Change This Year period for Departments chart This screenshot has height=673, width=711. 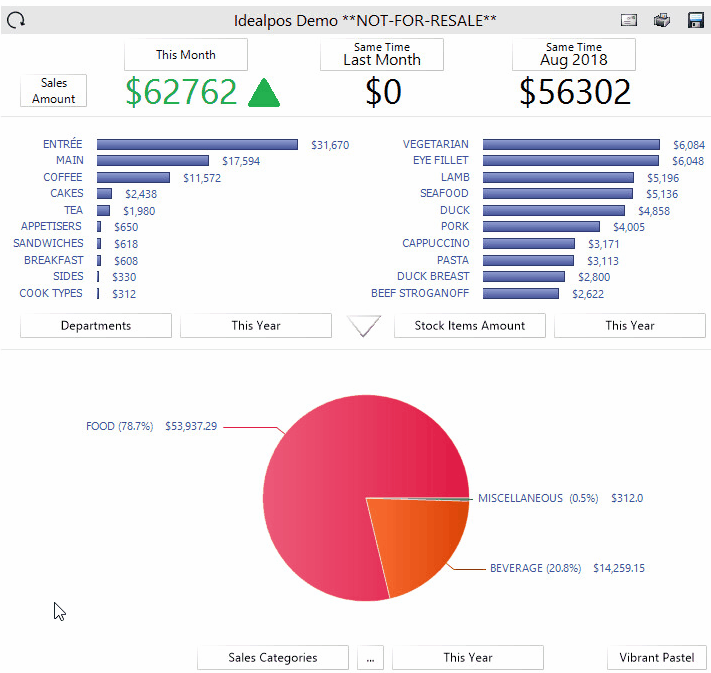pyautogui.click(x=255, y=325)
